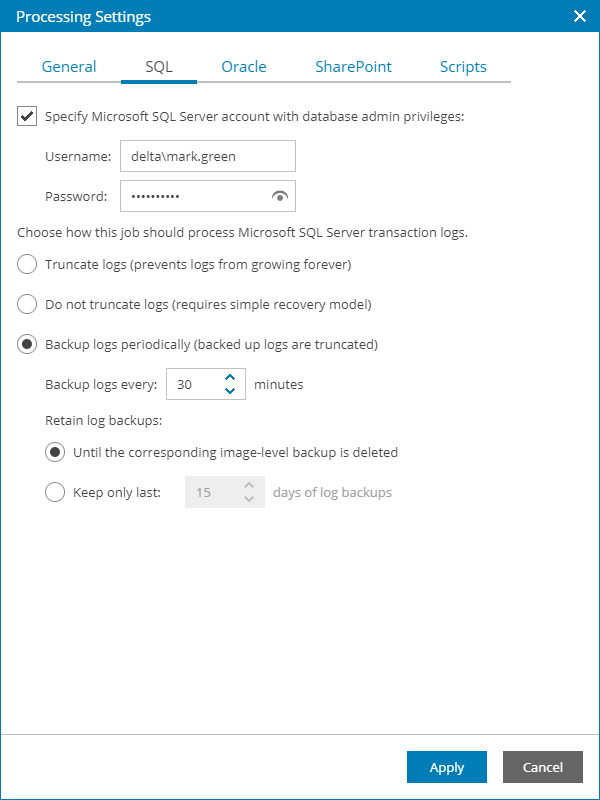Switch to the General tab
The height and width of the screenshot is (800, 600).
[x=69, y=66]
